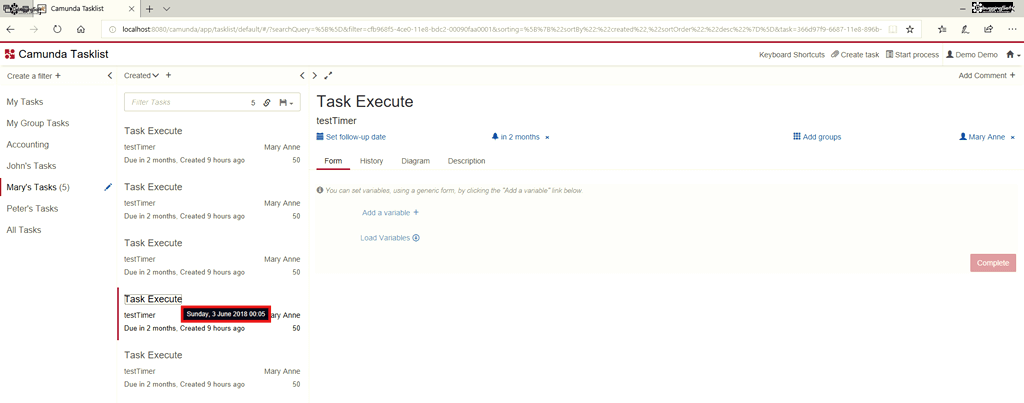The width and height of the screenshot is (1024, 403).
Task: Switch to the Diagram tab
Action: pos(415,161)
